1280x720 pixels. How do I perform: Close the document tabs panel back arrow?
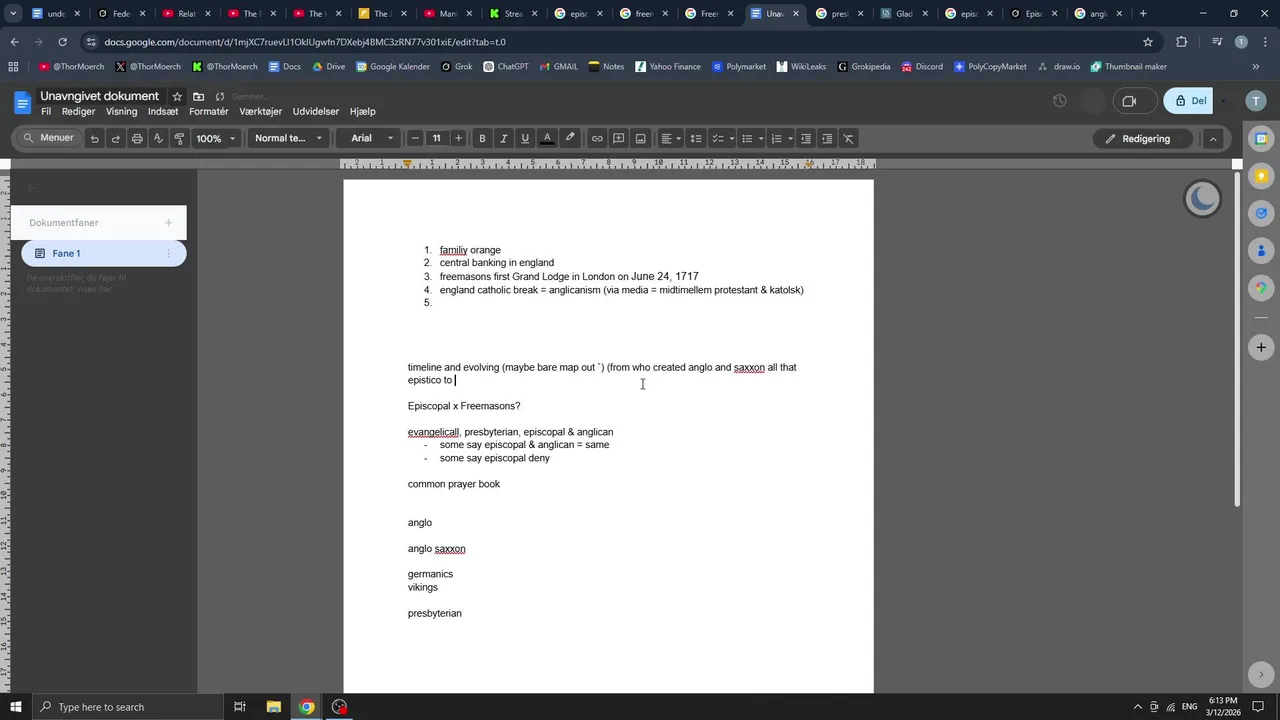[x=32, y=188]
